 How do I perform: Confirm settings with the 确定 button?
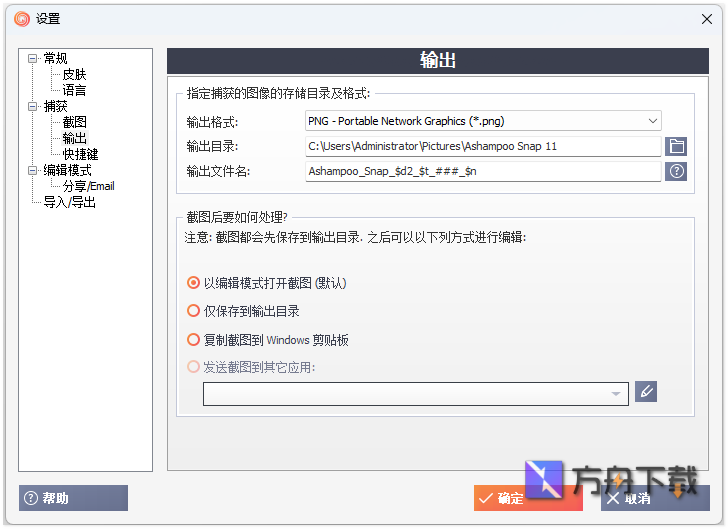click(528, 498)
